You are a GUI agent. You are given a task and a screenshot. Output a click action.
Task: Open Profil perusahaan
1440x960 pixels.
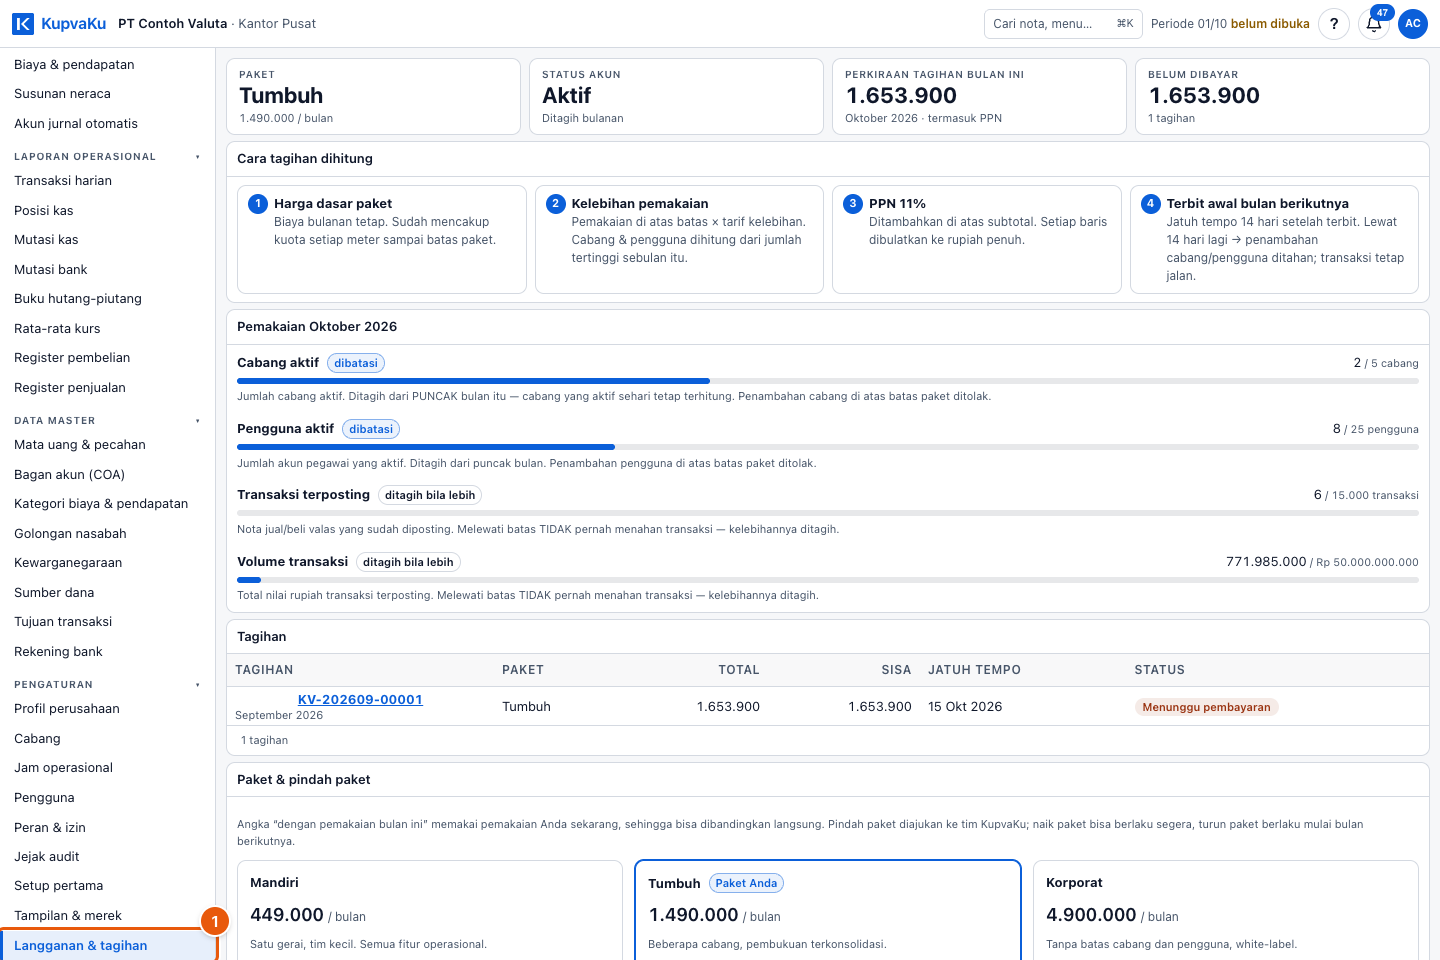pos(107,709)
